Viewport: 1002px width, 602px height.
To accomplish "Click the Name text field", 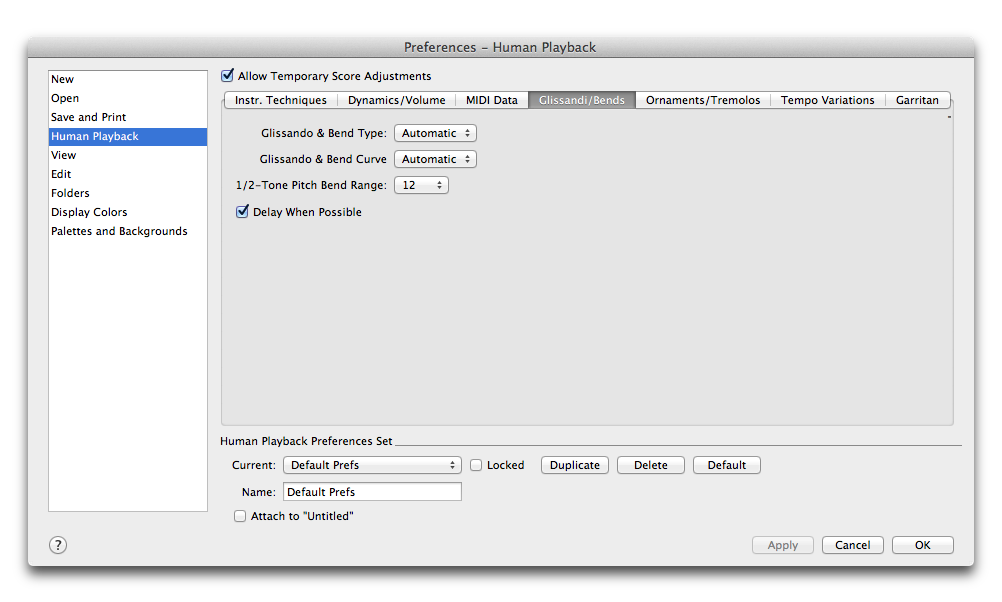I will pos(372,492).
